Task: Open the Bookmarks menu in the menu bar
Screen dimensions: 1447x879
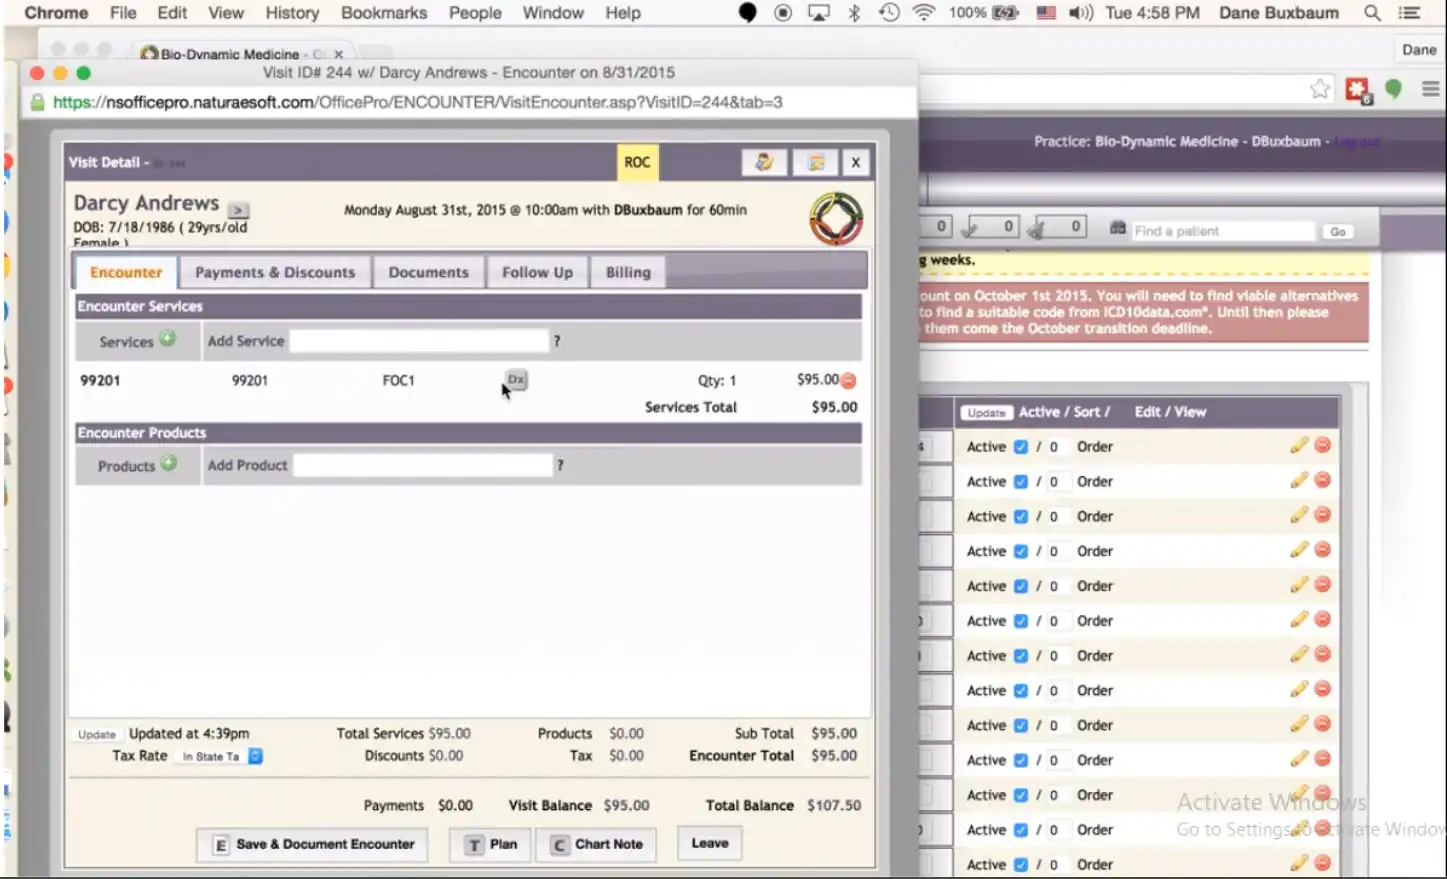Action: click(383, 13)
